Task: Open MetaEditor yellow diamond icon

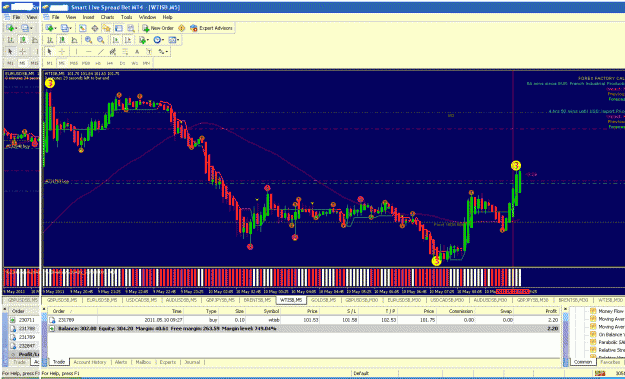Action: tap(182, 28)
